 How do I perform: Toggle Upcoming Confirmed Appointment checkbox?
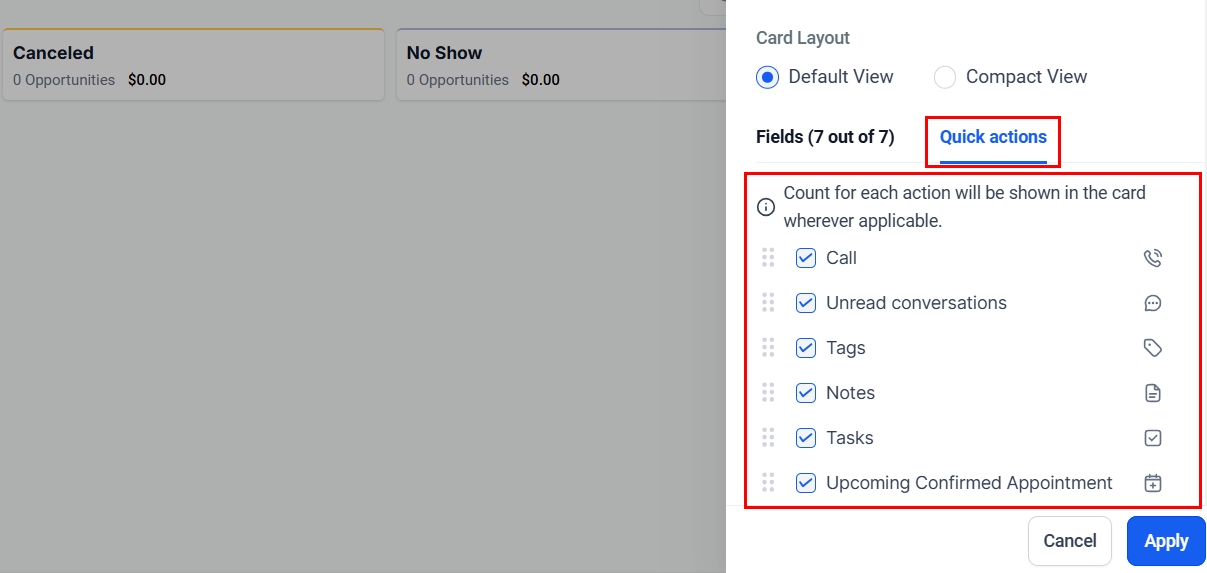point(806,483)
